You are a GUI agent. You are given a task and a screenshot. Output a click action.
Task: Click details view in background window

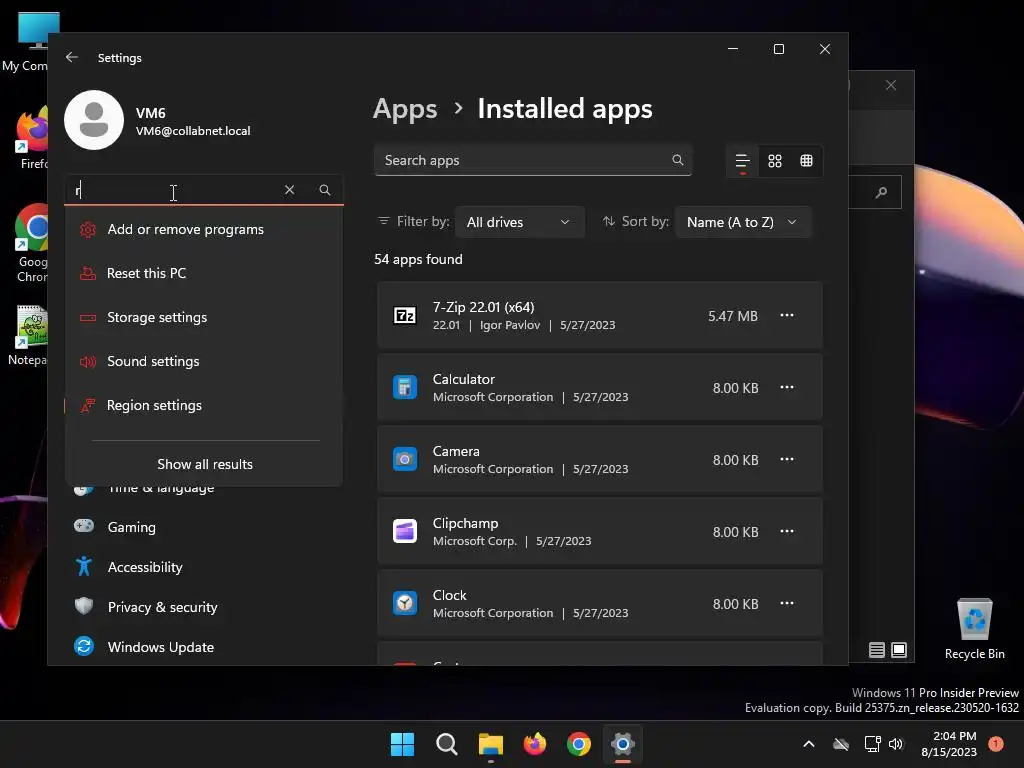point(877,650)
